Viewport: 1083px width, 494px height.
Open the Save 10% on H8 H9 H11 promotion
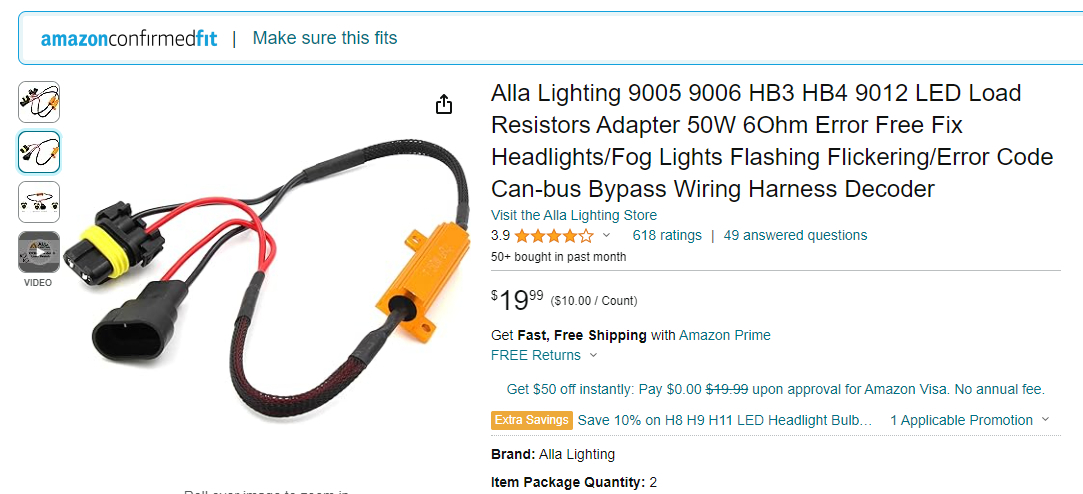coord(725,420)
